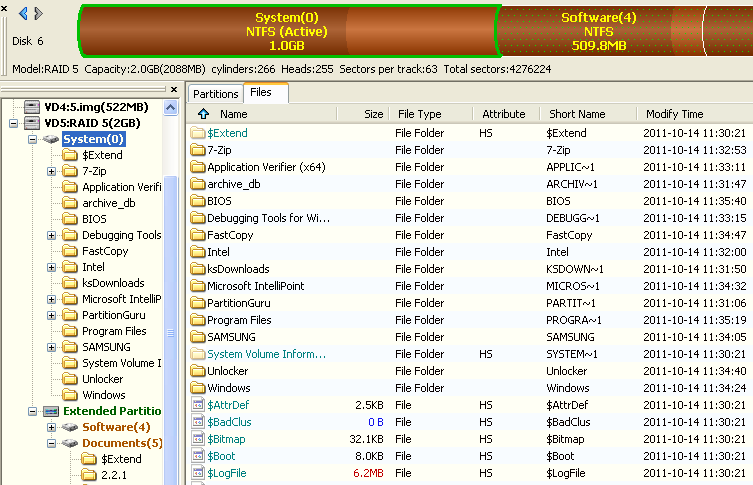Click the $Bitmap file icon in list
Image resolution: width=753 pixels, height=485 pixels.
[x=197, y=439]
